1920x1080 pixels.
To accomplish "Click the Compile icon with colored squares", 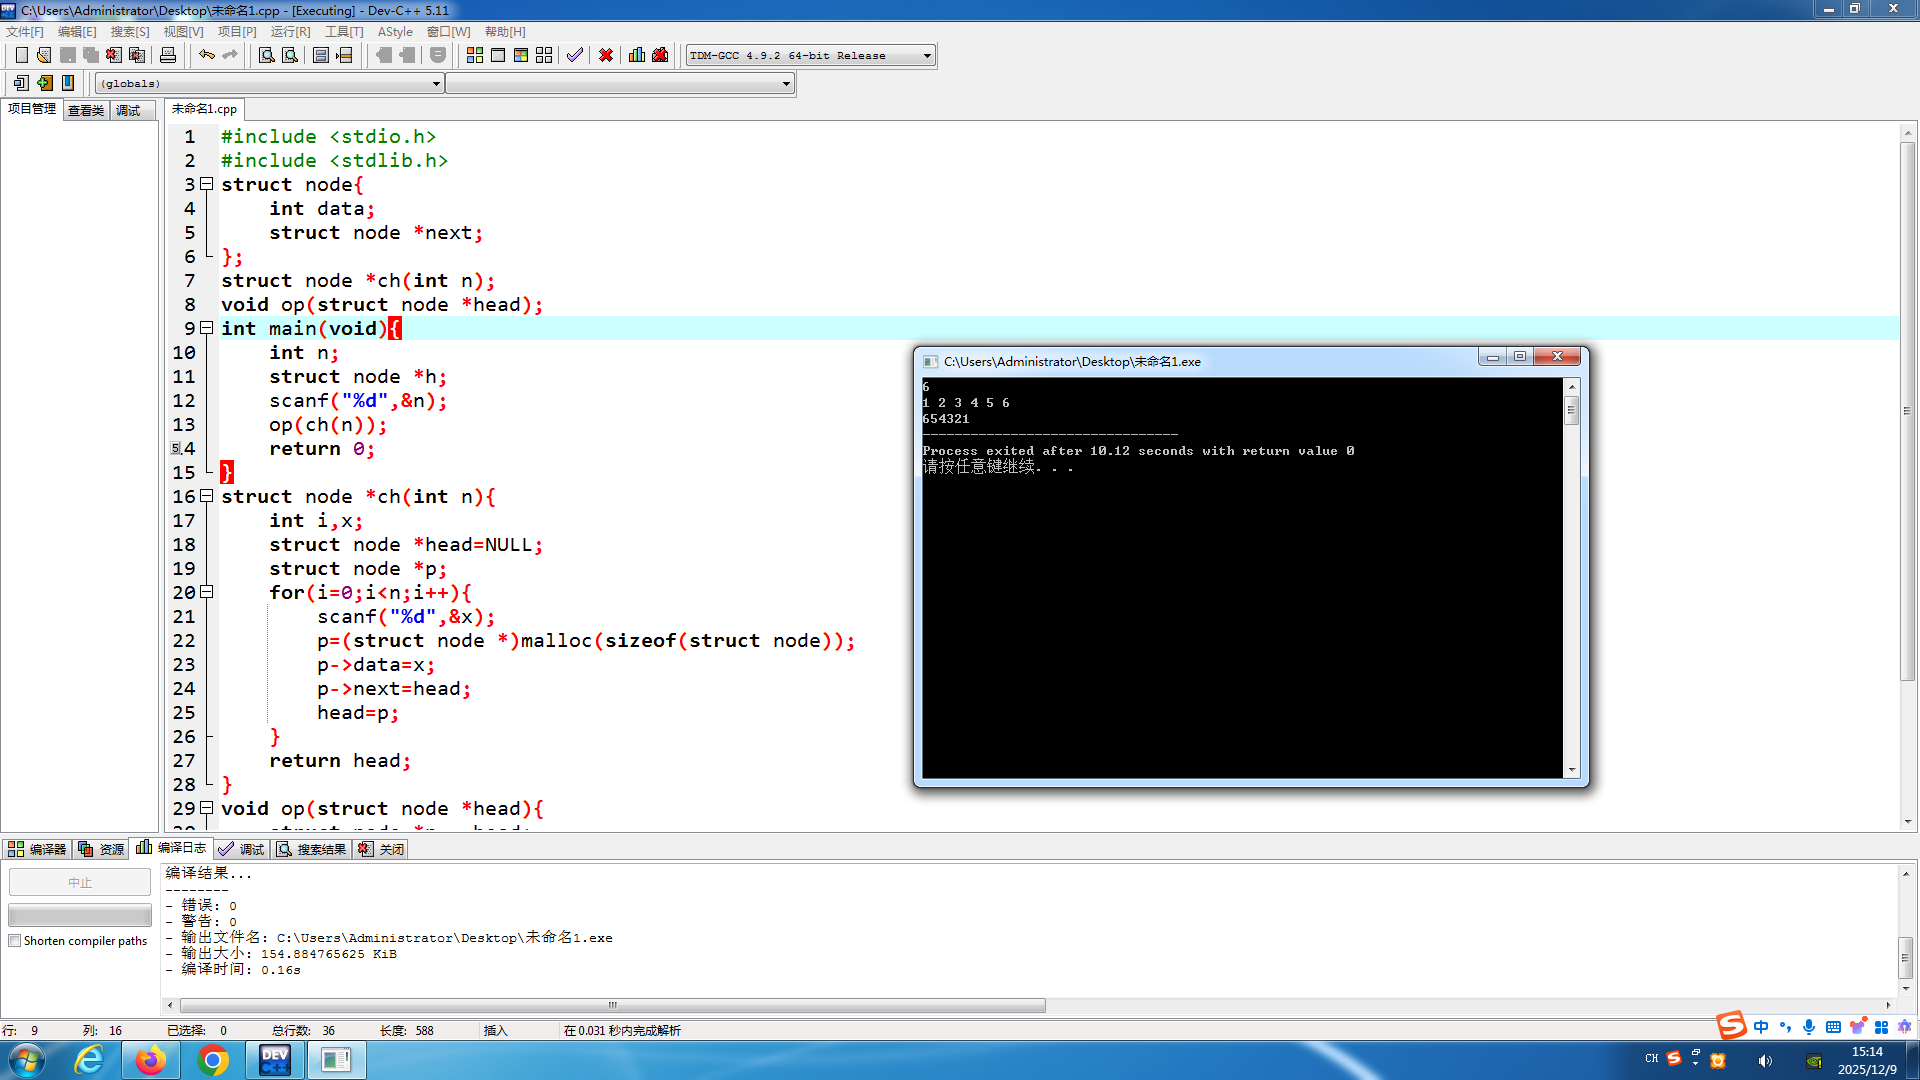I will coord(475,55).
